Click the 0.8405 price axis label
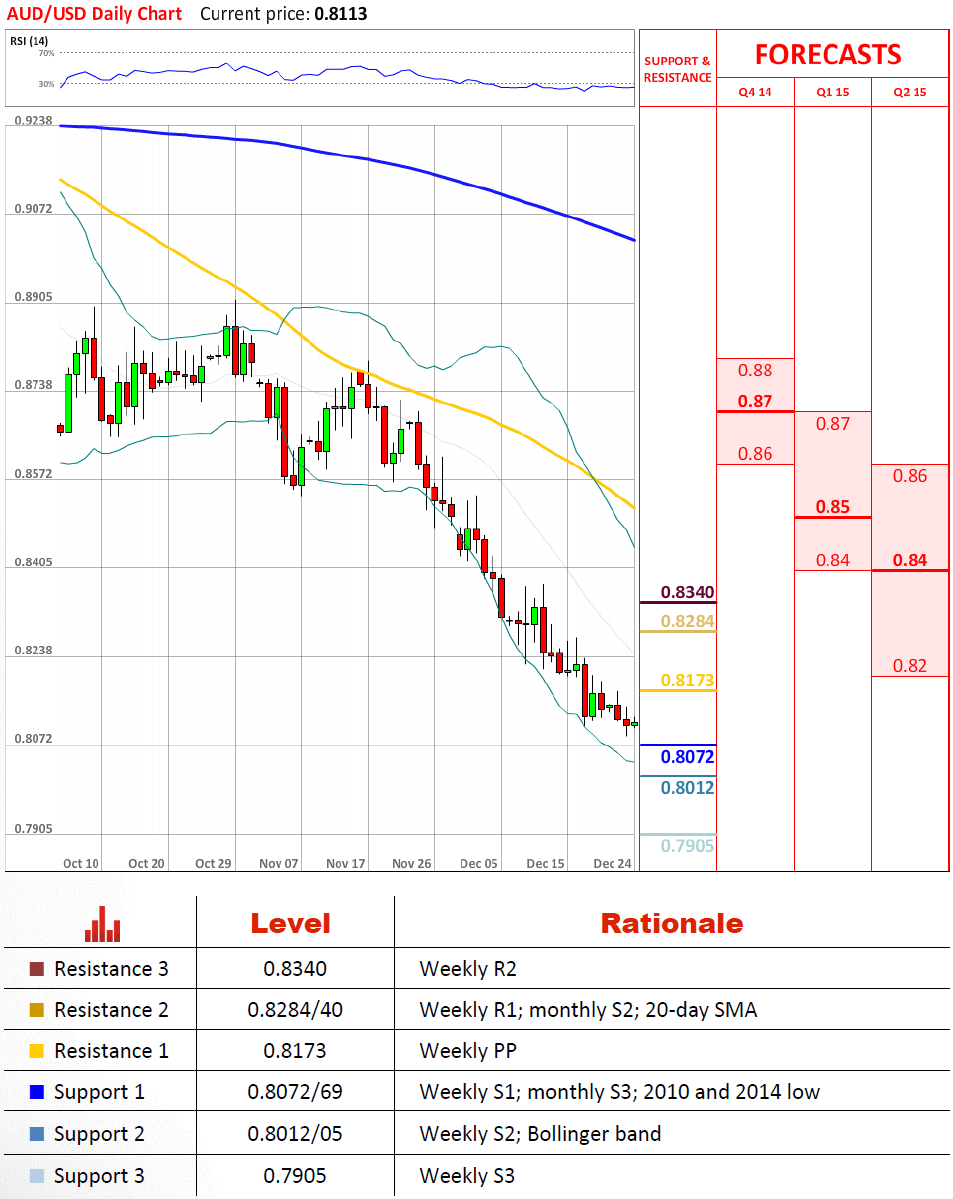 [34, 562]
